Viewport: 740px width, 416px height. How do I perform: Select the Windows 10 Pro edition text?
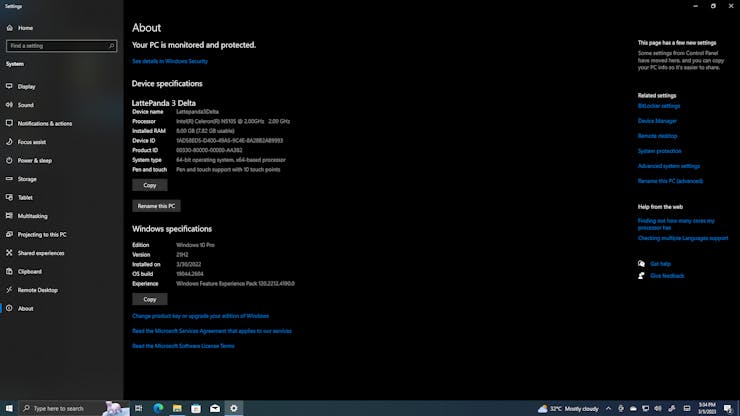[x=195, y=245]
